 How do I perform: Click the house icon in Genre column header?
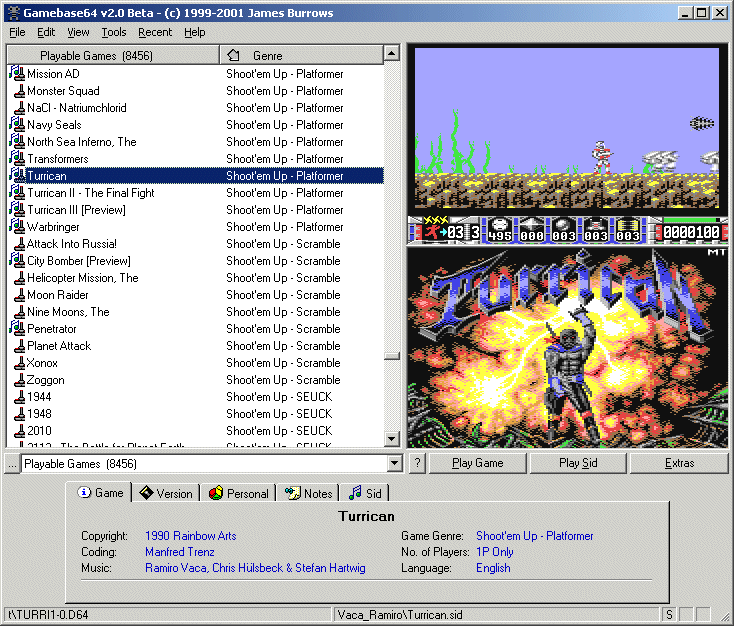pos(233,55)
